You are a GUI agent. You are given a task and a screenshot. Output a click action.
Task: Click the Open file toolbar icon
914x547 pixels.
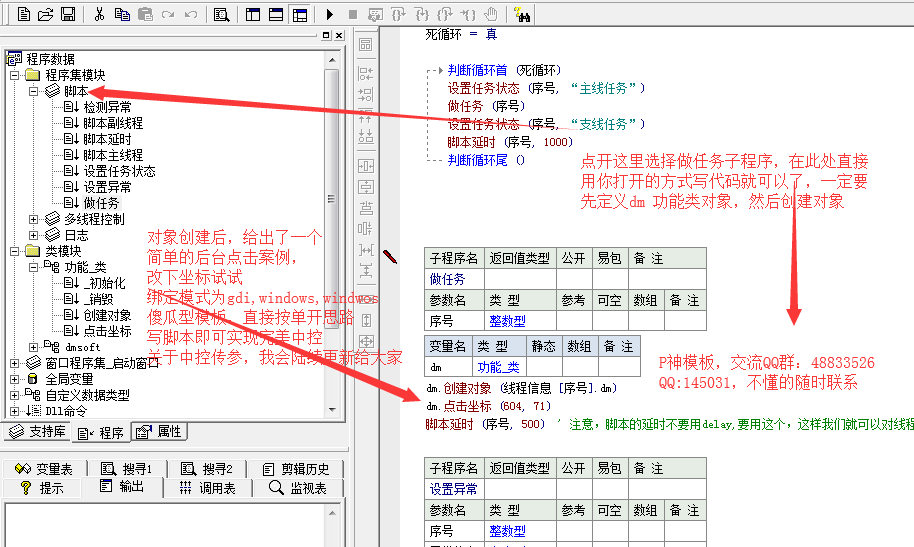coord(45,14)
